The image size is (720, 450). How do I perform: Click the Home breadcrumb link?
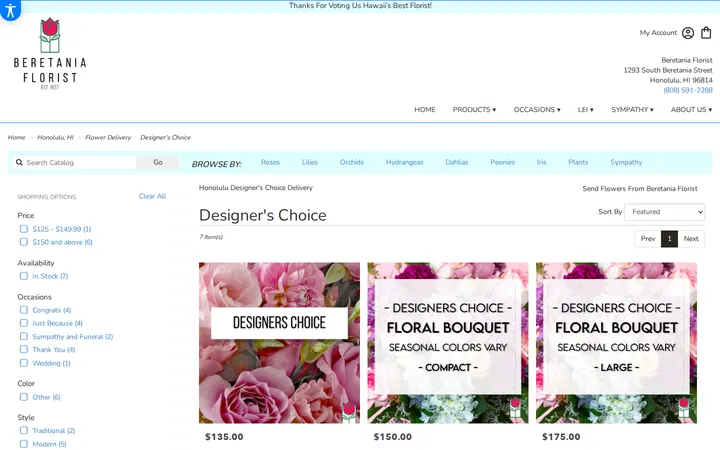click(17, 137)
